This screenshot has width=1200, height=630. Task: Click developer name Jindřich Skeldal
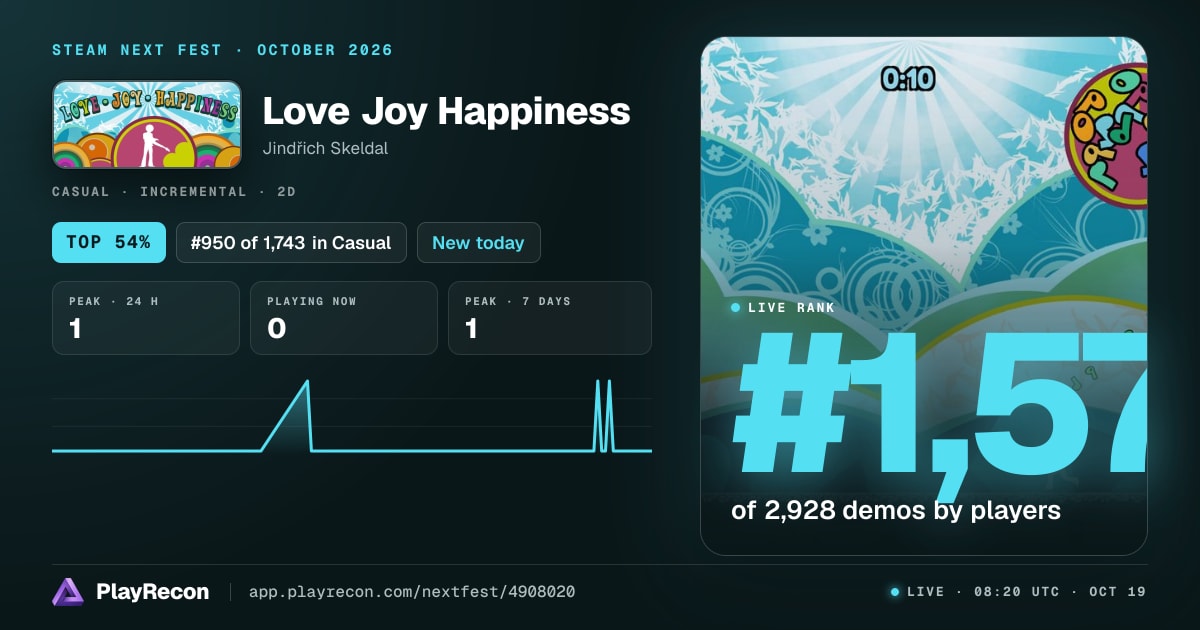tap(325, 148)
